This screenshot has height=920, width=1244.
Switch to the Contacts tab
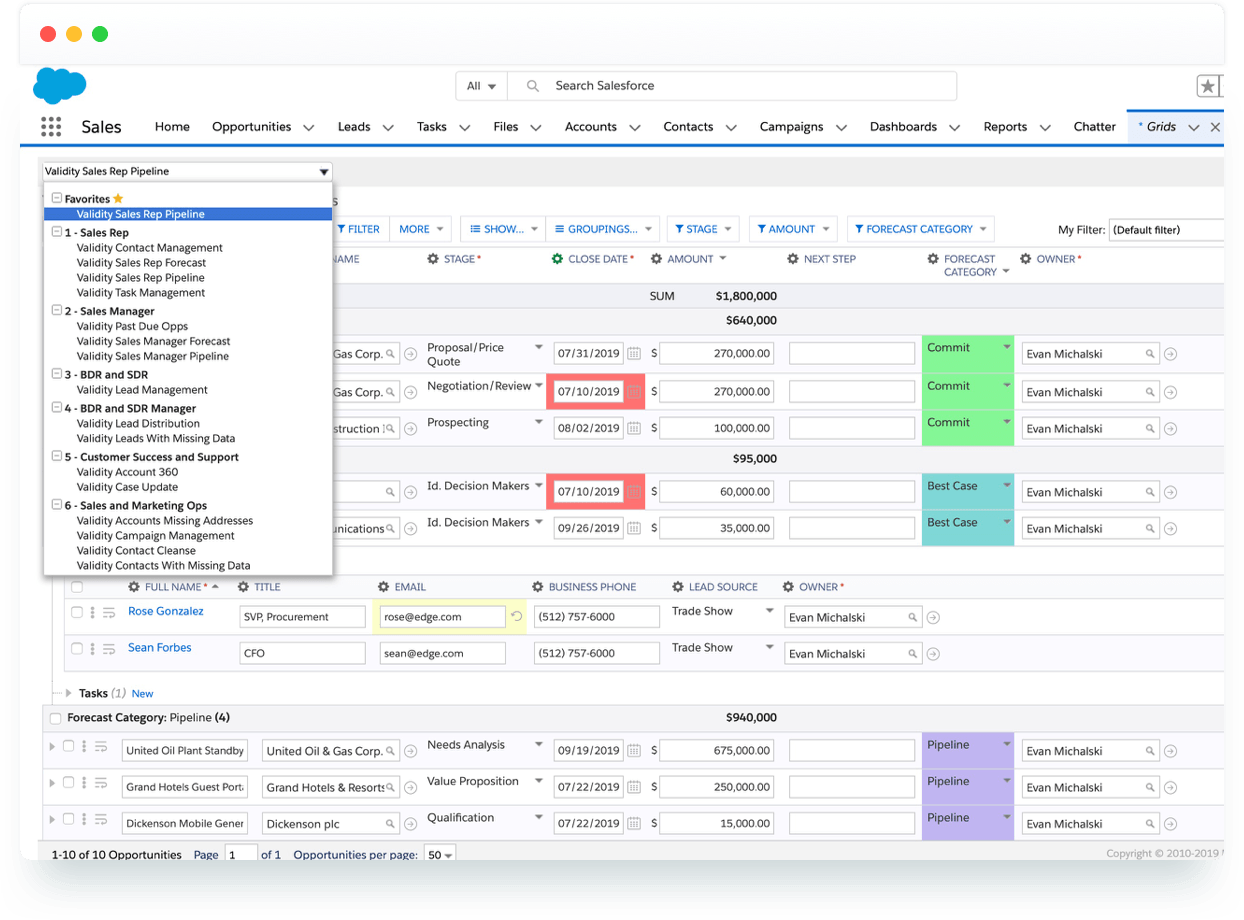pyautogui.click(x=688, y=127)
